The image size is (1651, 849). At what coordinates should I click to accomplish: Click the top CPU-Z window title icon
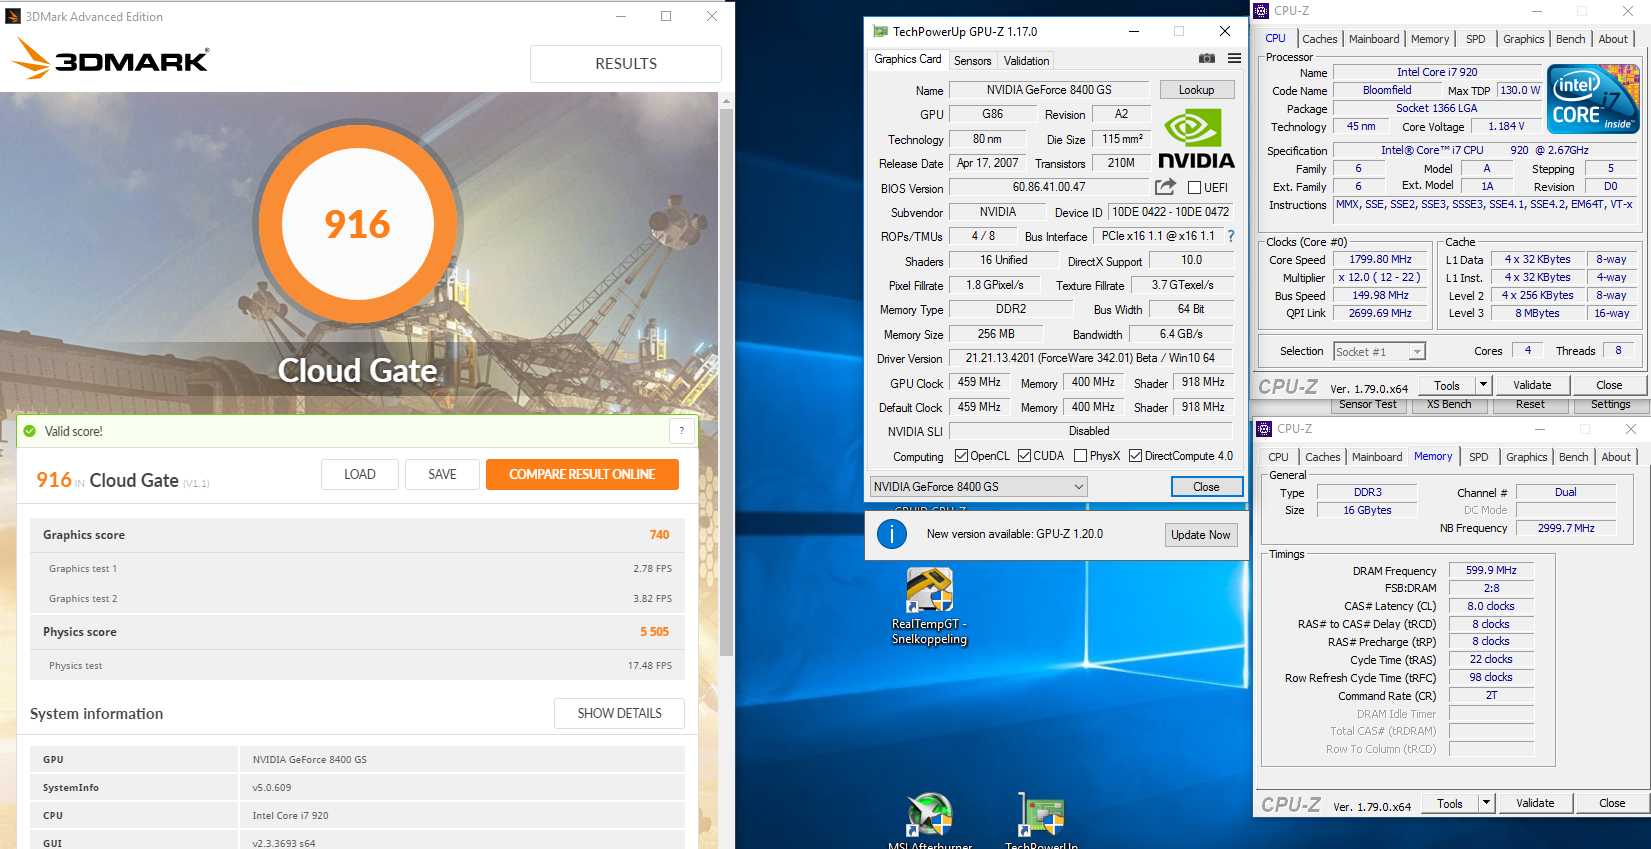1262,11
